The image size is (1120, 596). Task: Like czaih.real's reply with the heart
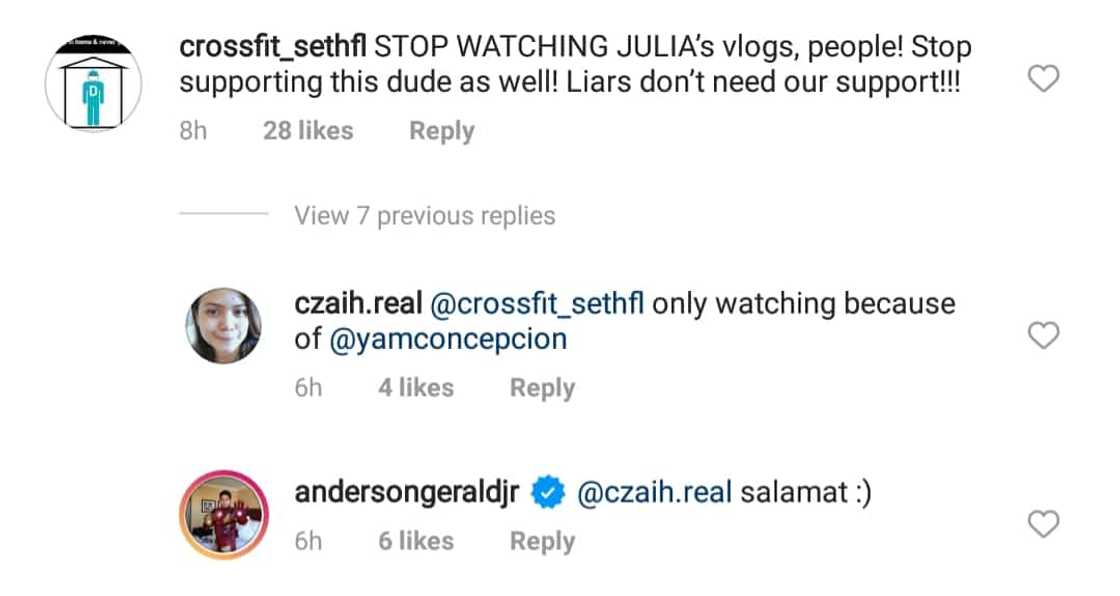1046,336
